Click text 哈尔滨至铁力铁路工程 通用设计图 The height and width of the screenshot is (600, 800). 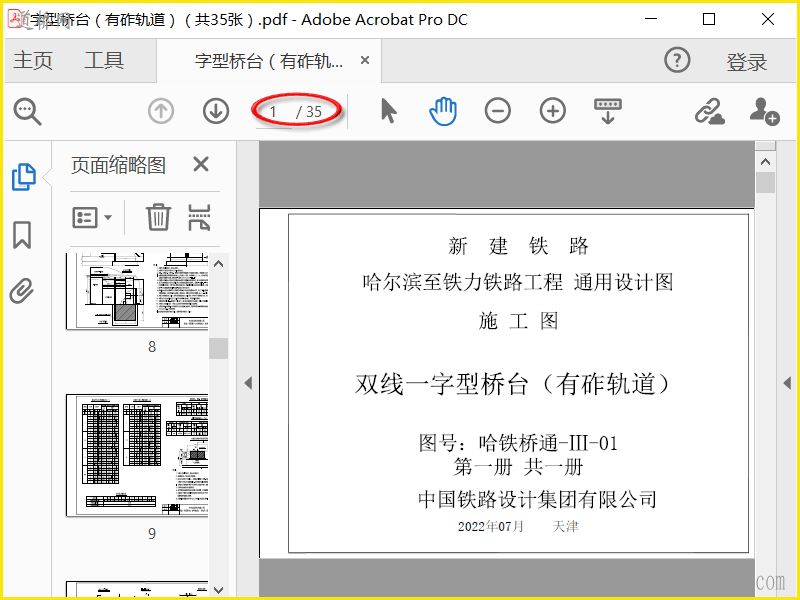point(518,282)
